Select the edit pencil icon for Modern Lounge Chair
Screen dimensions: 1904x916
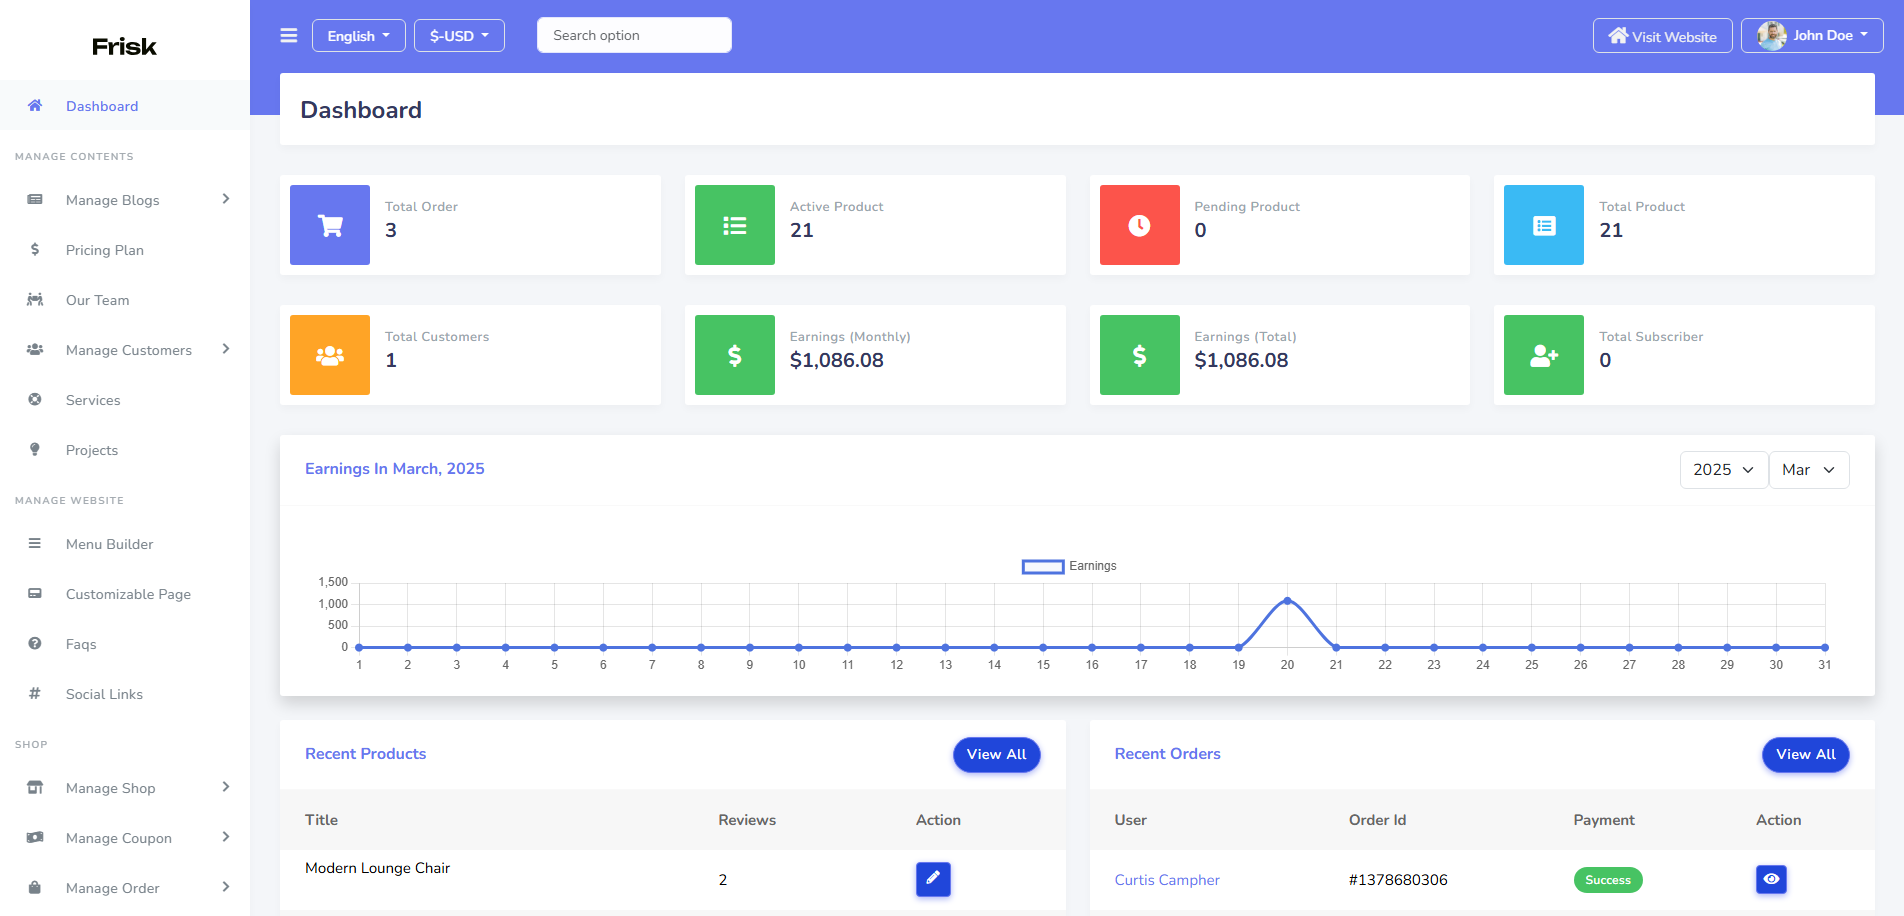tap(932, 879)
